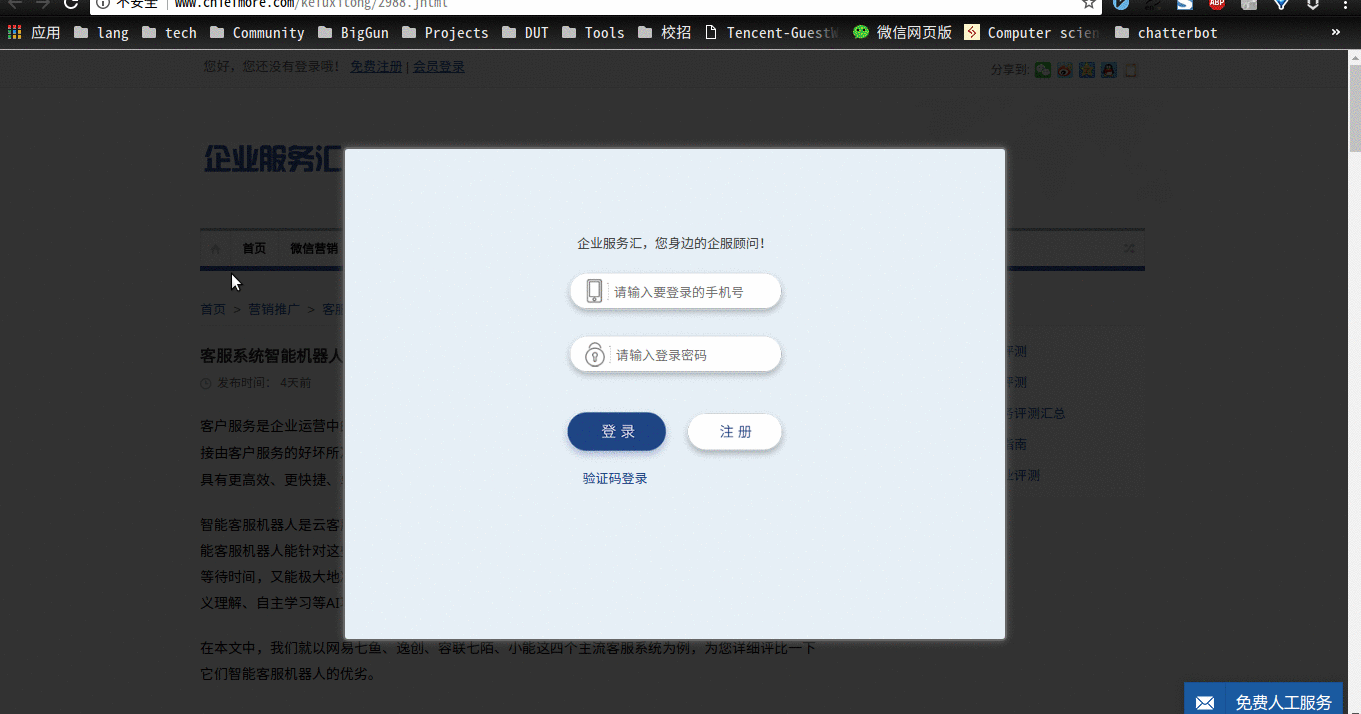
Task: Focus the mobile number input field
Action: 690,292
